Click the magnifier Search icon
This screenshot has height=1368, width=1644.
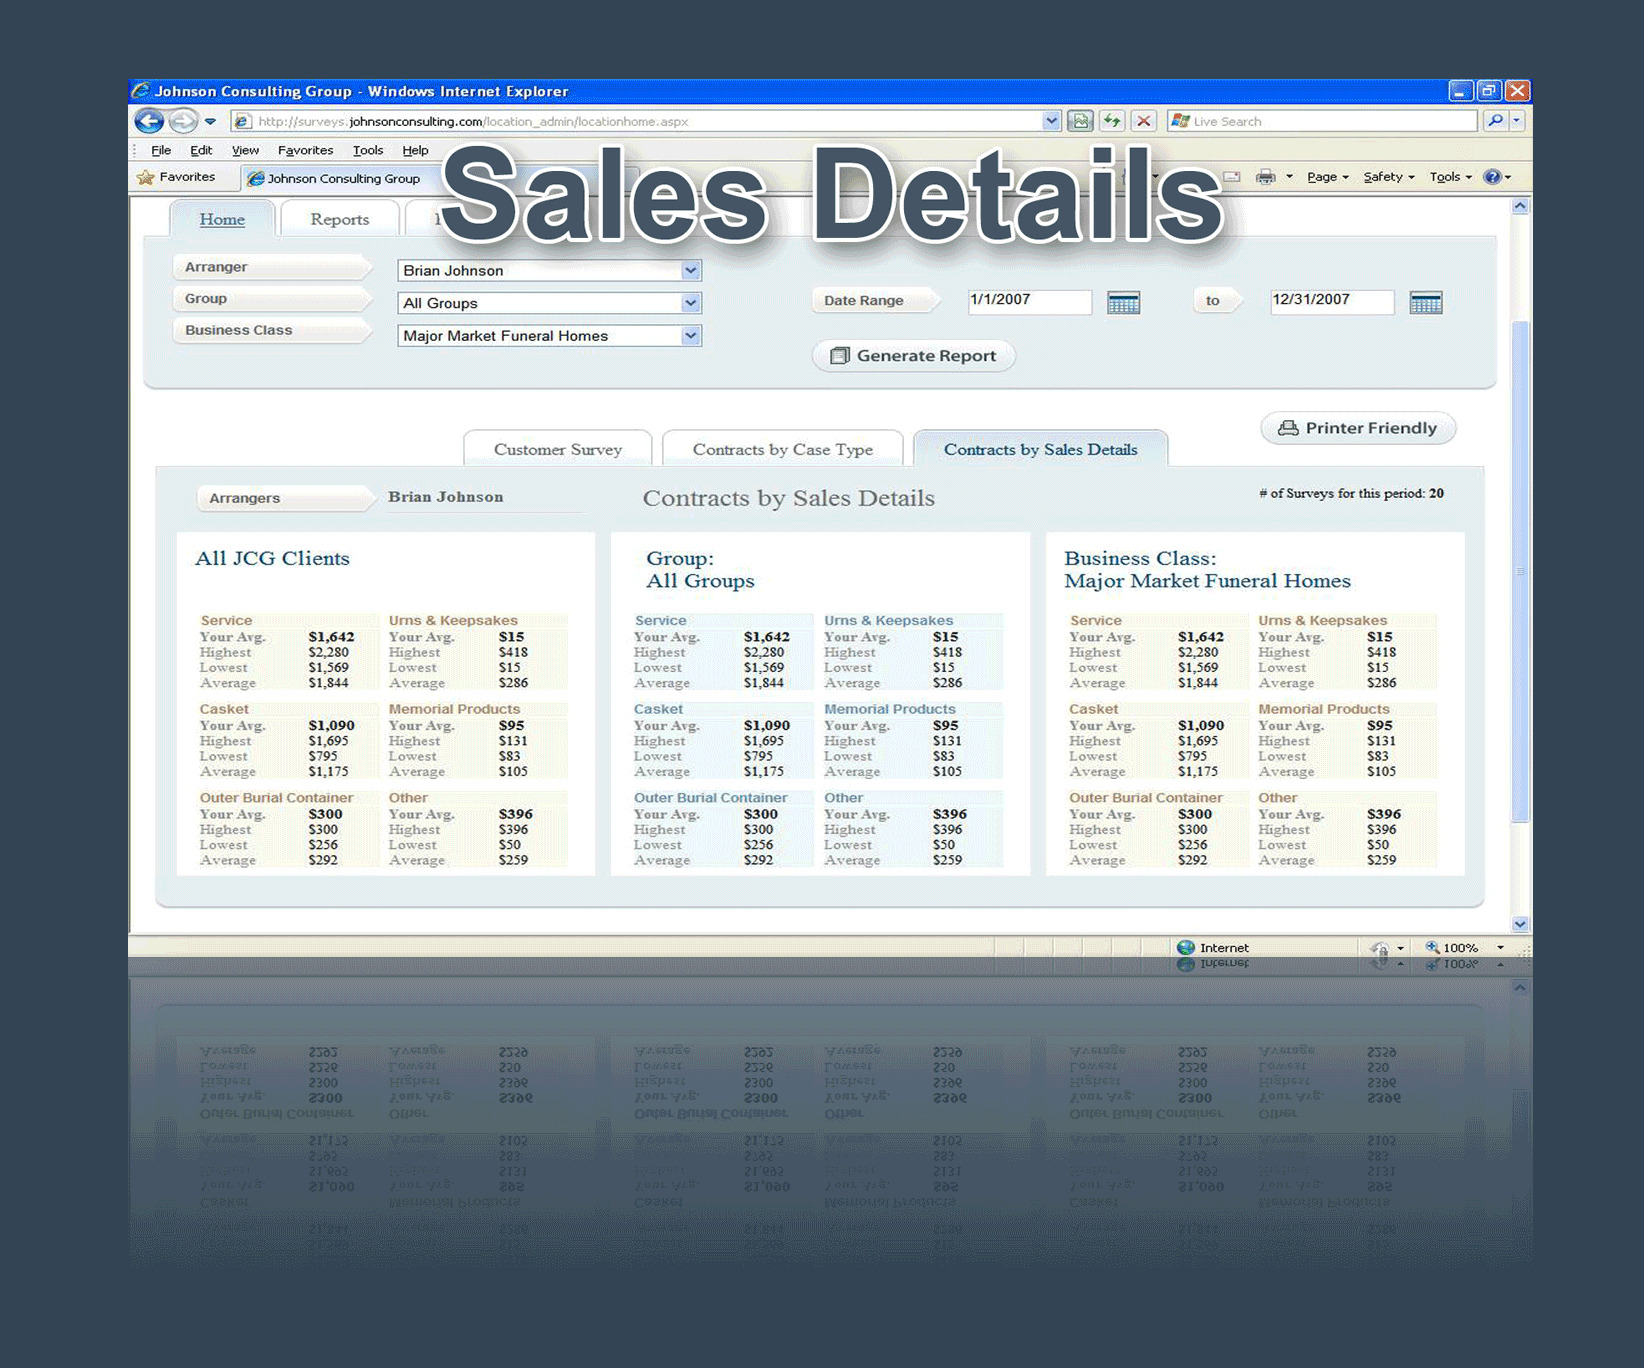[1495, 121]
